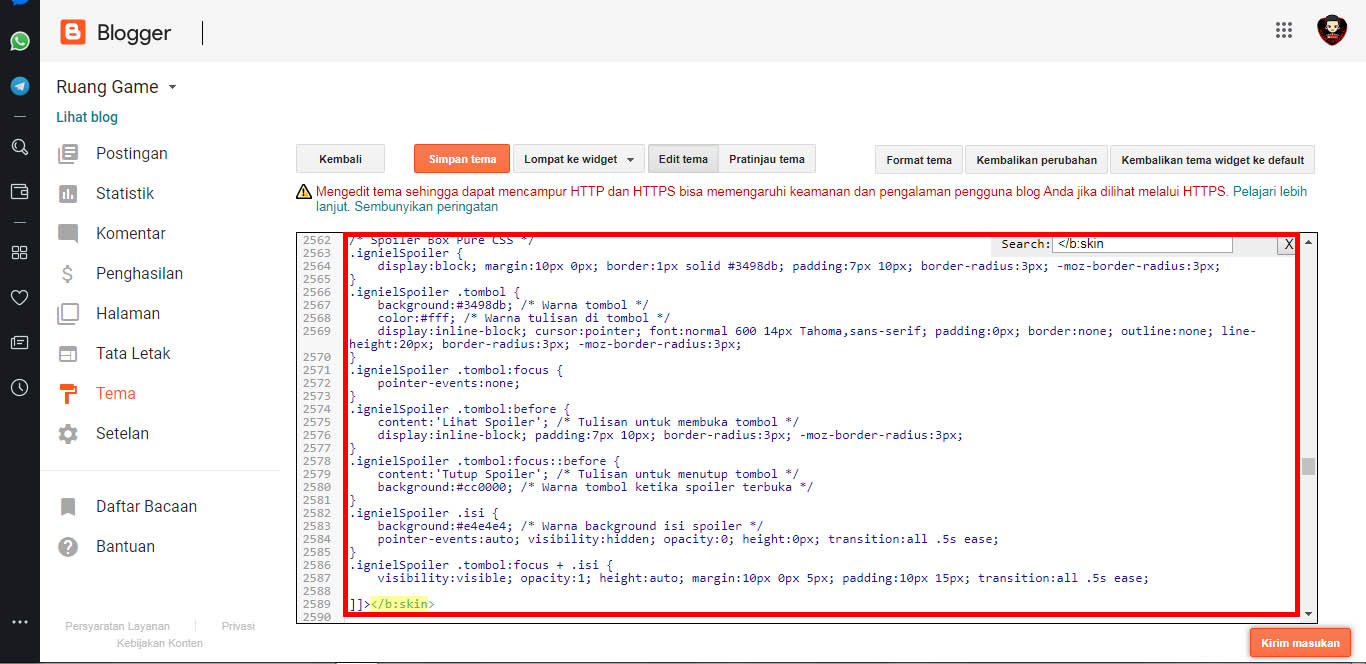The width and height of the screenshot is (1366, 664).
Task: Click the Setelan gear icon
Action: click(68, 434)
